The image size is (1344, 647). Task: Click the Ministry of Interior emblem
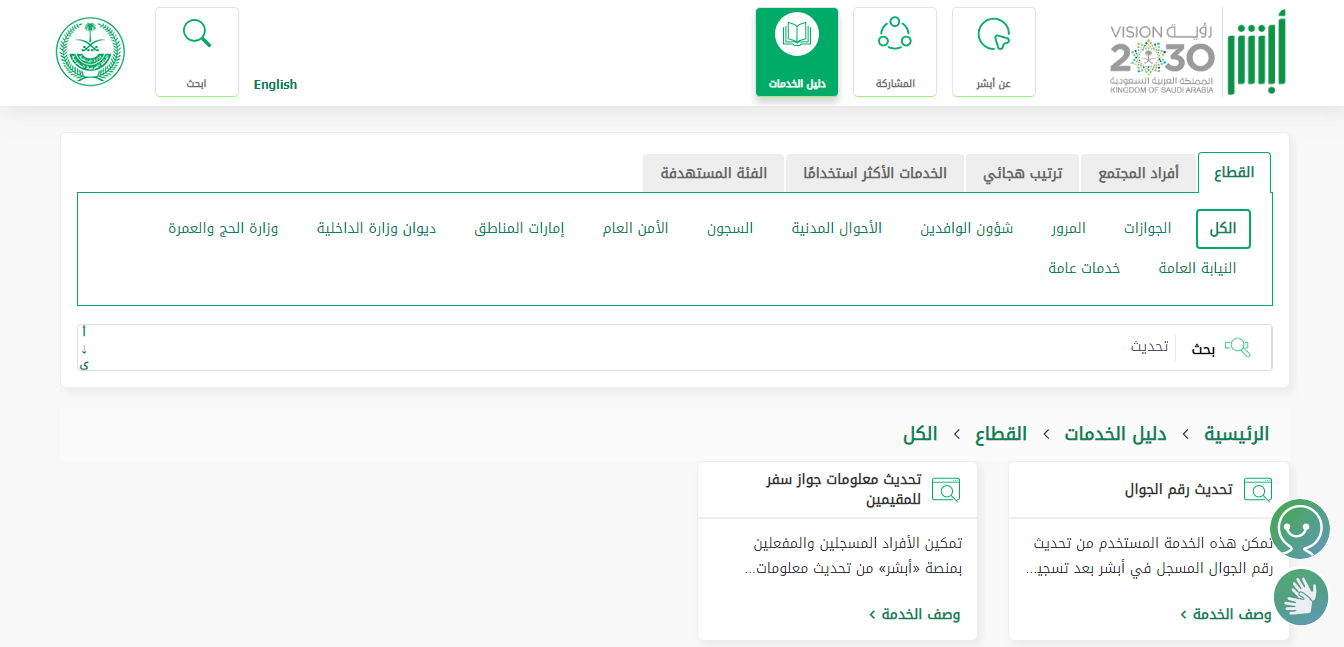pyautogui.click(x=90, y=52)
